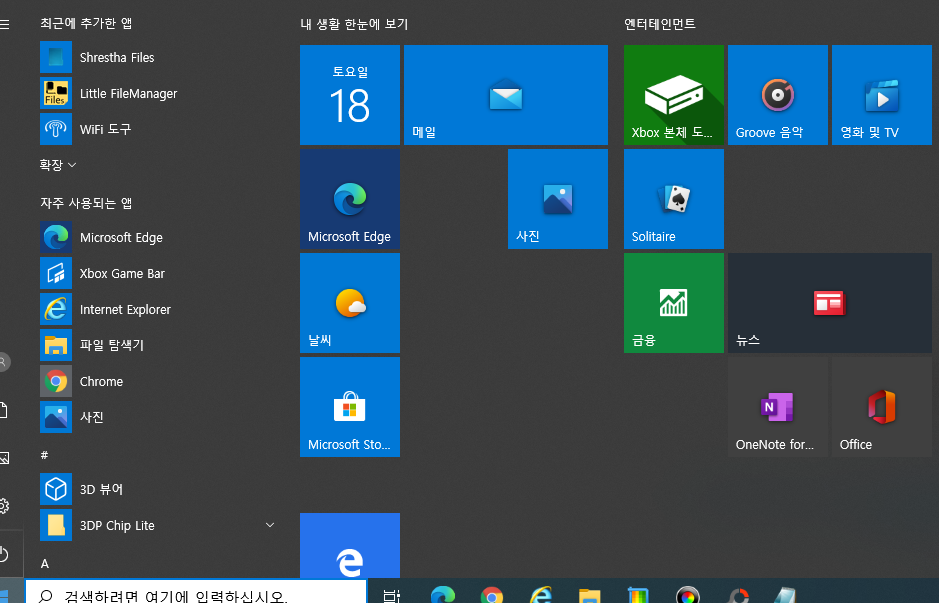
Task: Open Microsoft Edge from the taskbar
Action: pos(443,596)
